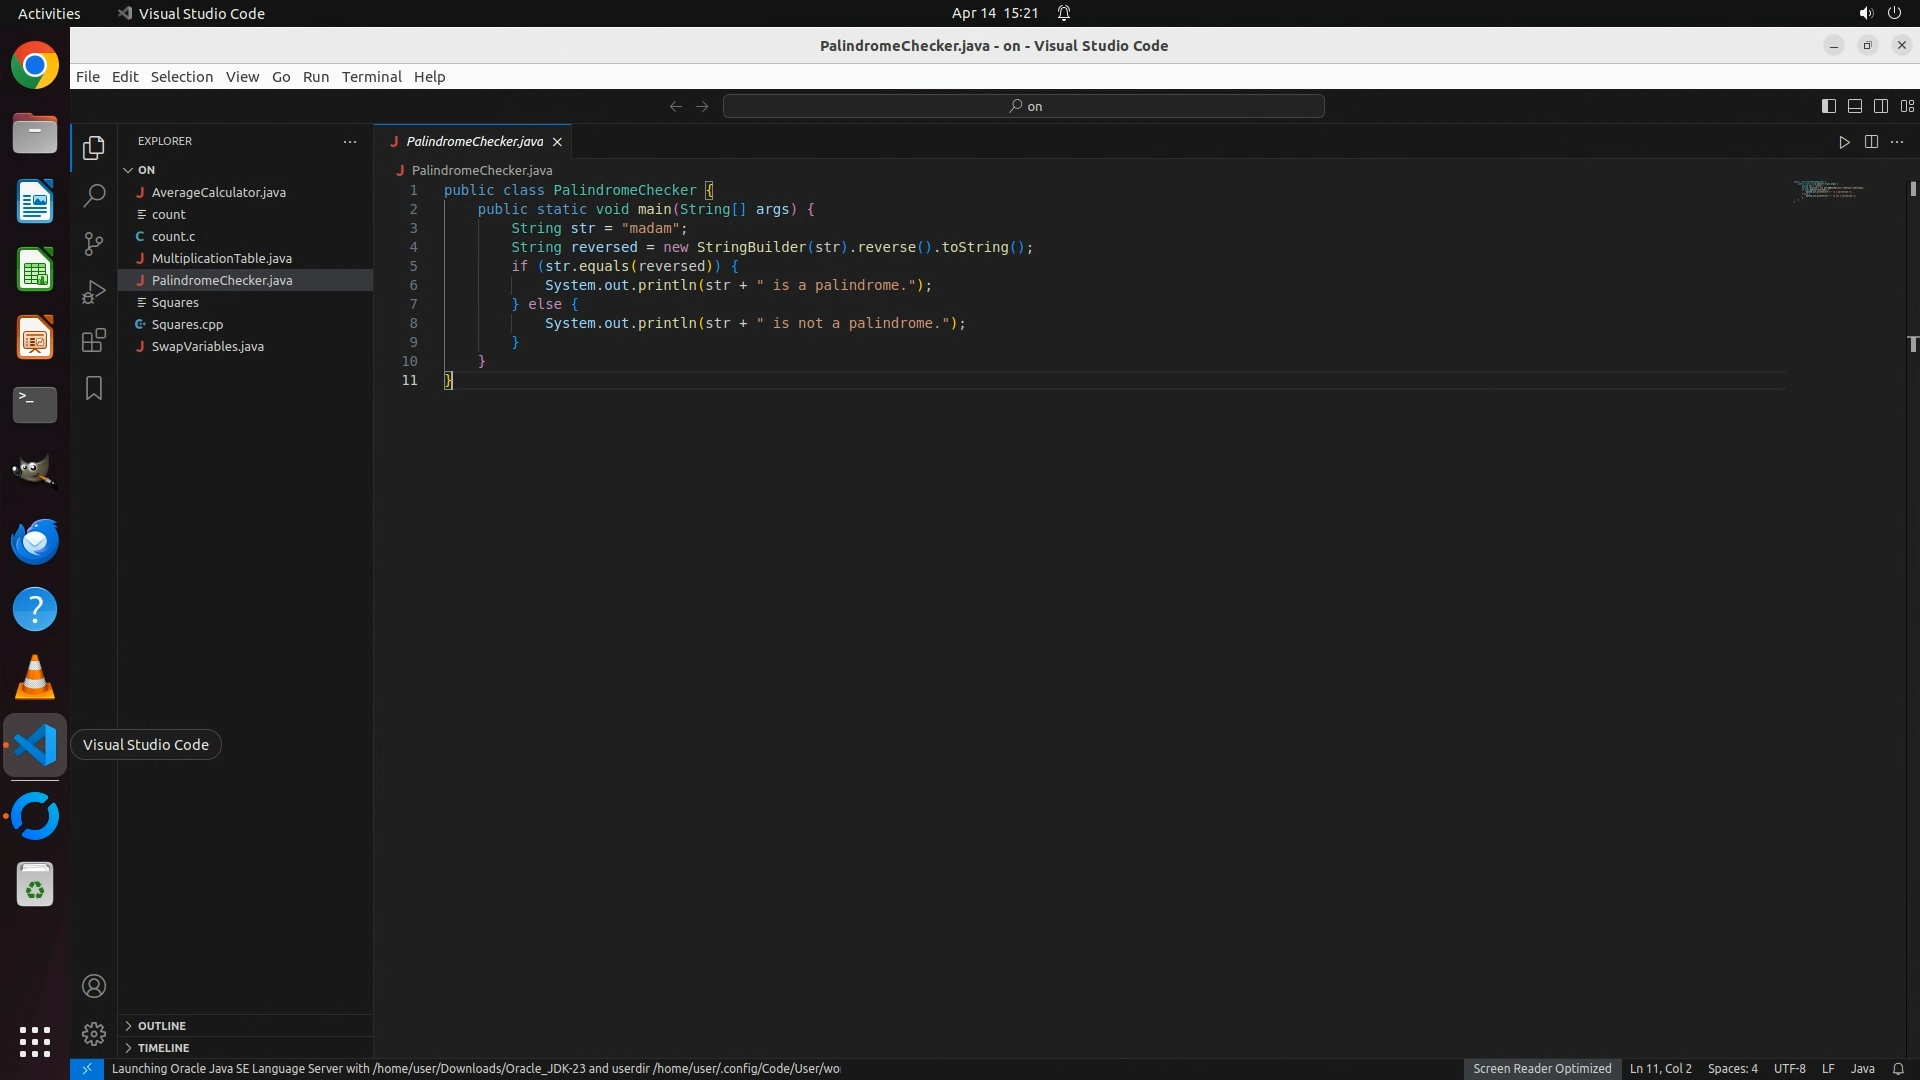Expand the TIMELINE section
This screenshot has height=1080, width=1920.
[163, 1048]
